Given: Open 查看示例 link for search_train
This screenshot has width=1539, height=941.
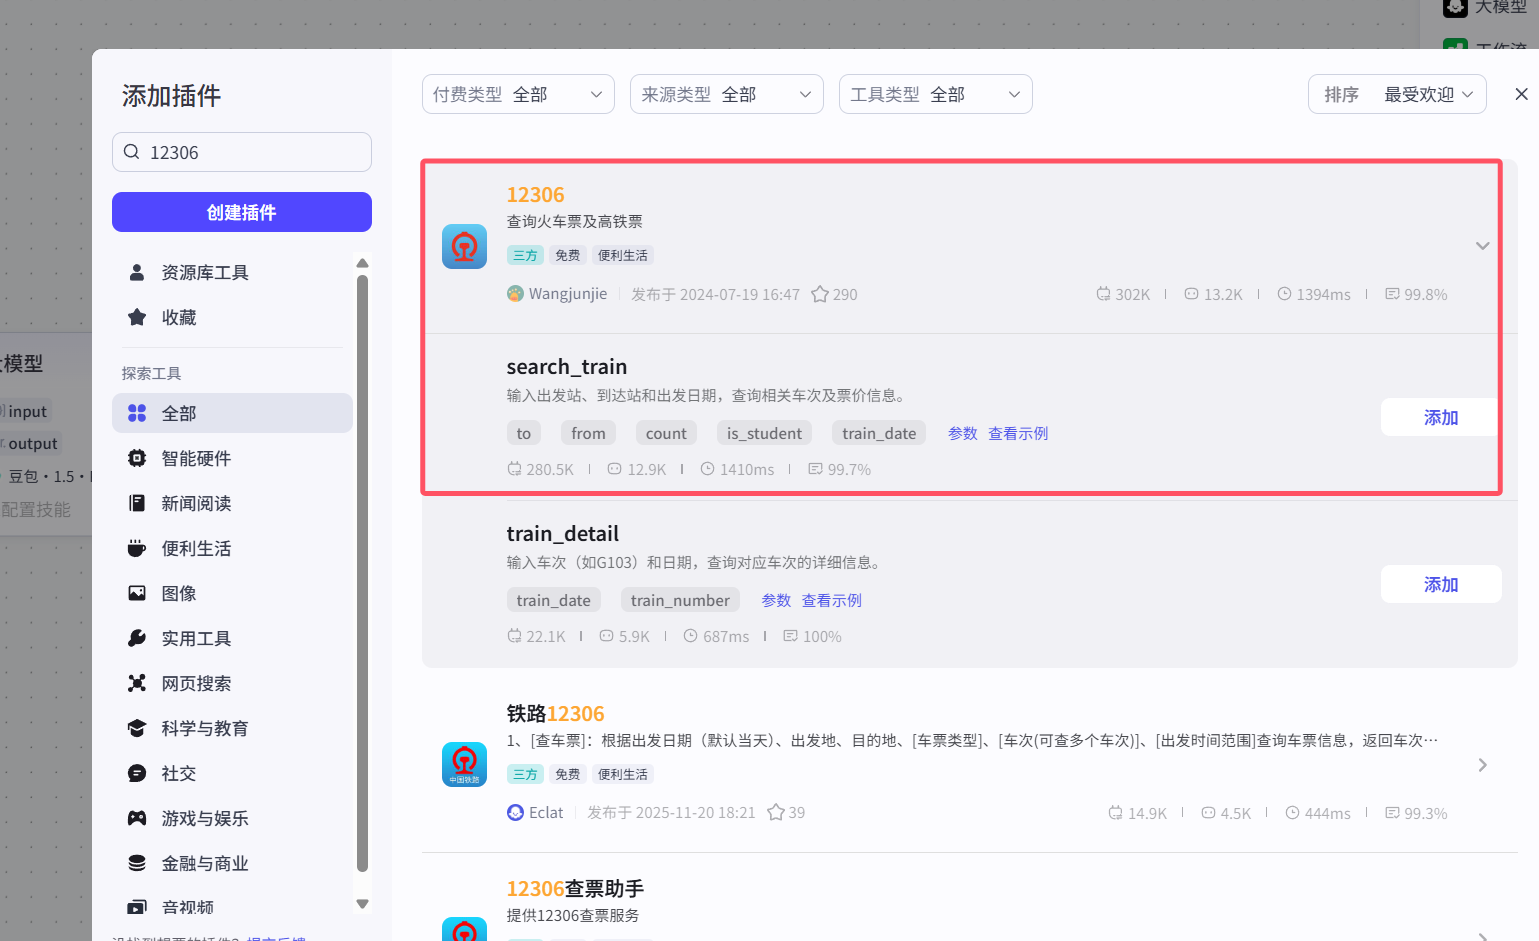Looking at the screenshot, I should point(1018,433).
